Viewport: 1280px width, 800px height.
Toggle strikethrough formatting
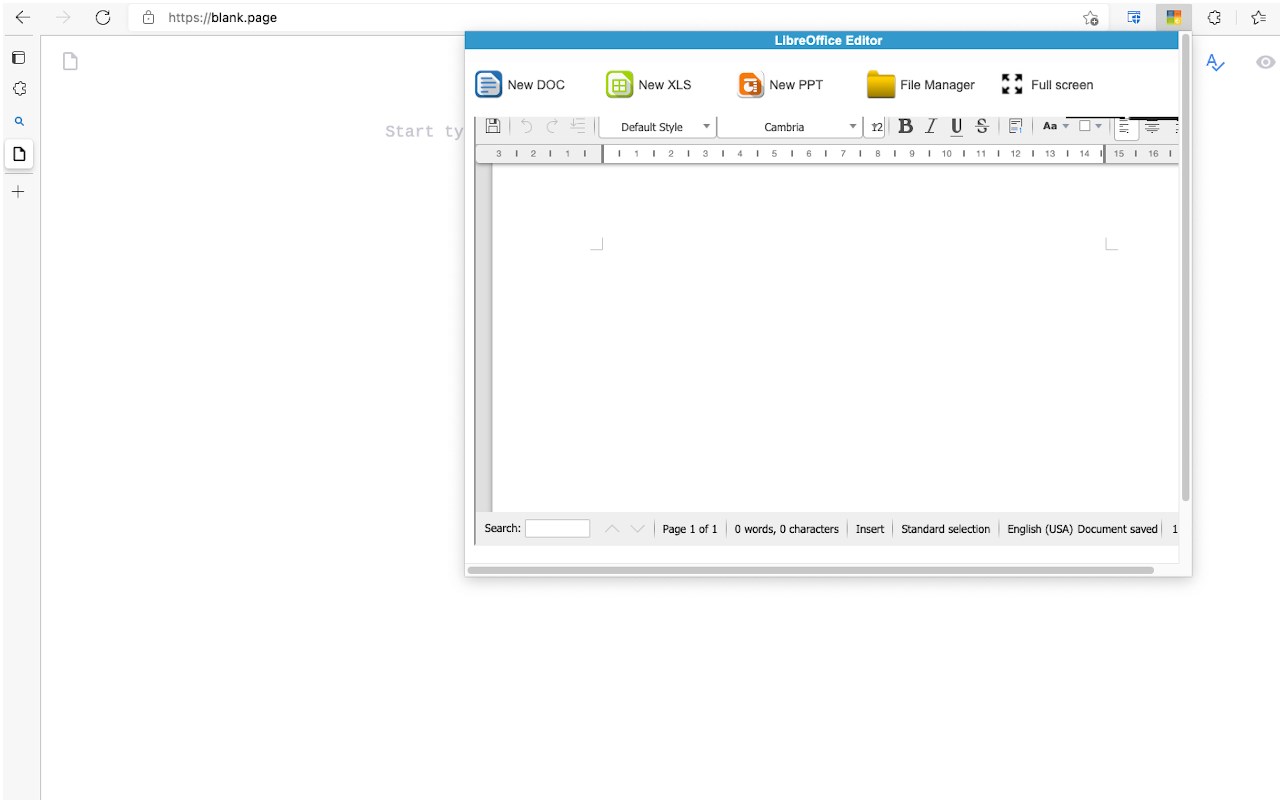(x=982, y=126)
